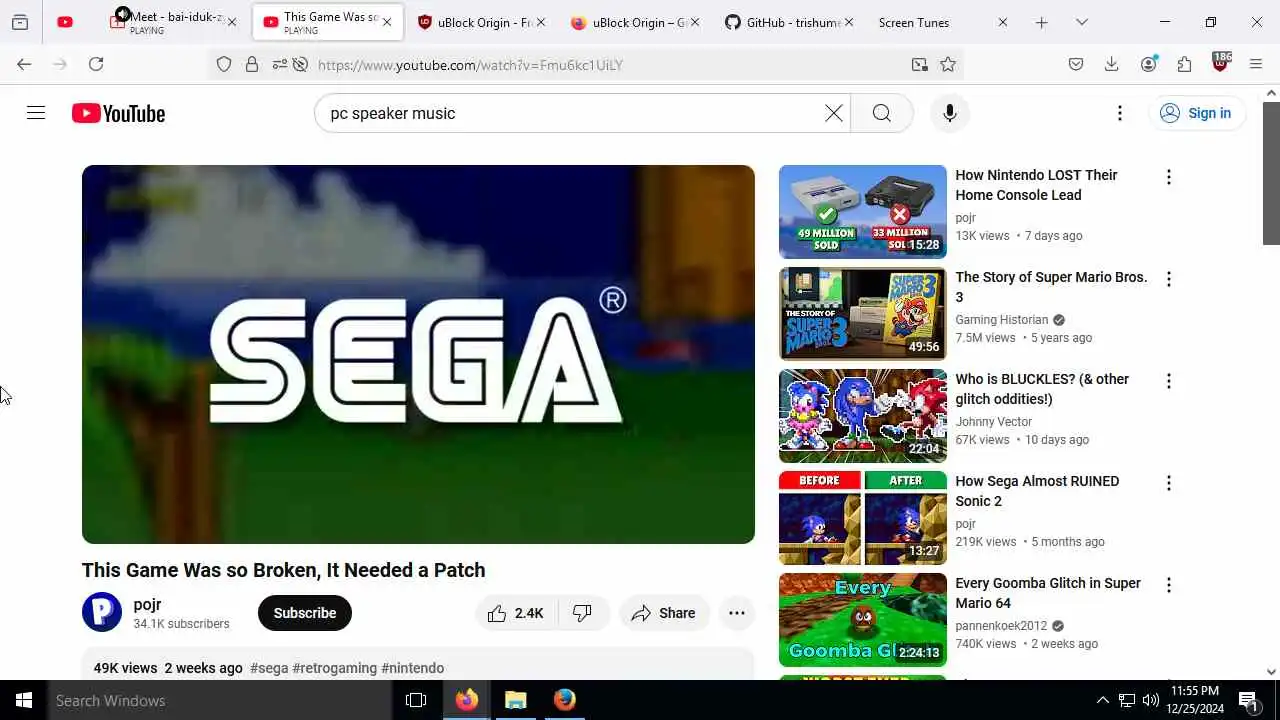Open Firefox downloads panel
1280x720 pixels.
1111,64
